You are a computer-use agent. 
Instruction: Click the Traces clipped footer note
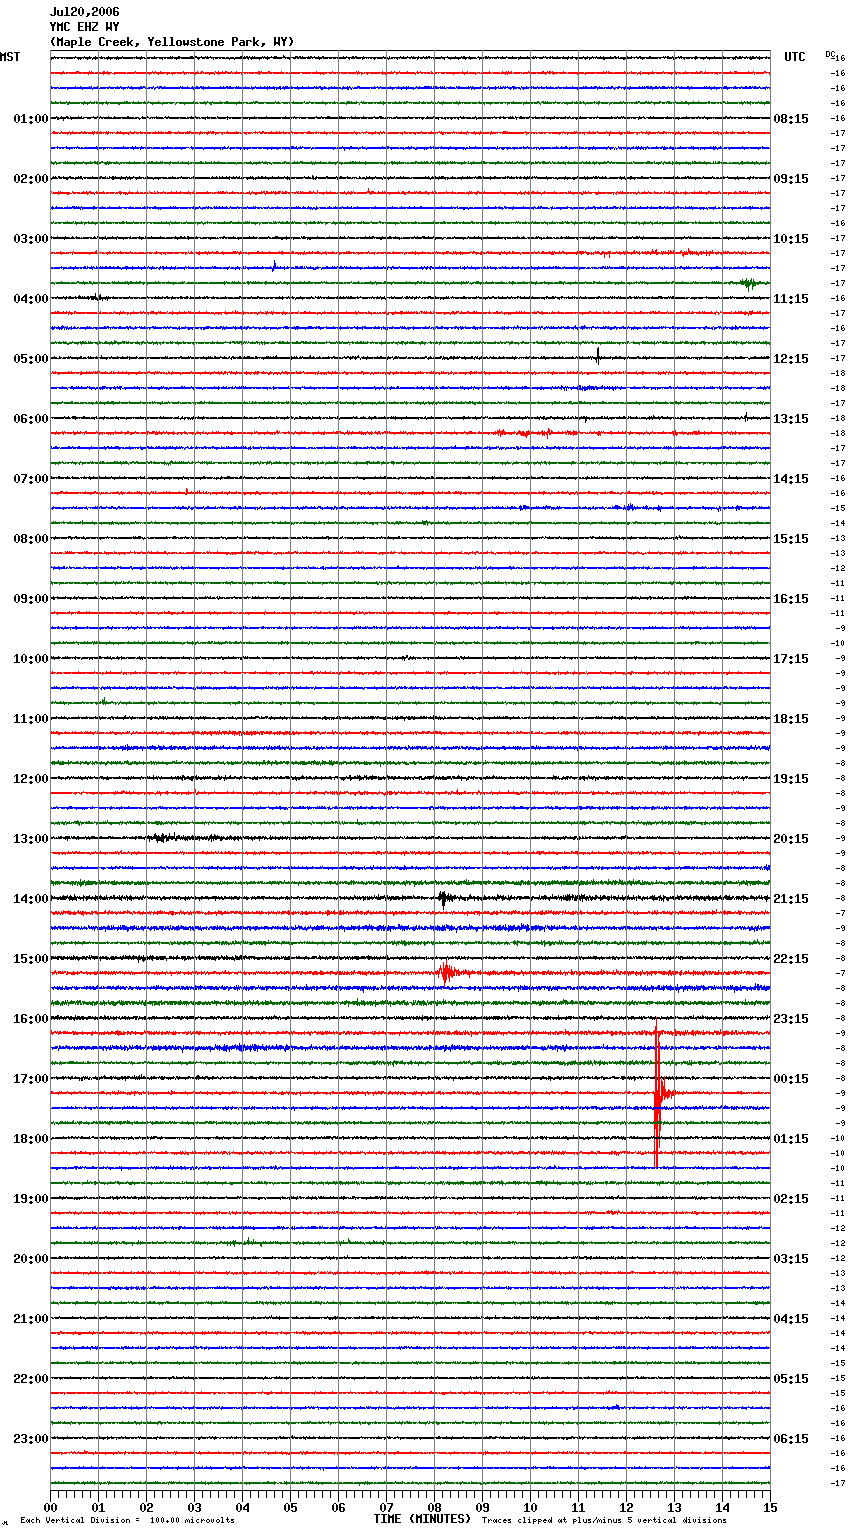click(604, 1520)
